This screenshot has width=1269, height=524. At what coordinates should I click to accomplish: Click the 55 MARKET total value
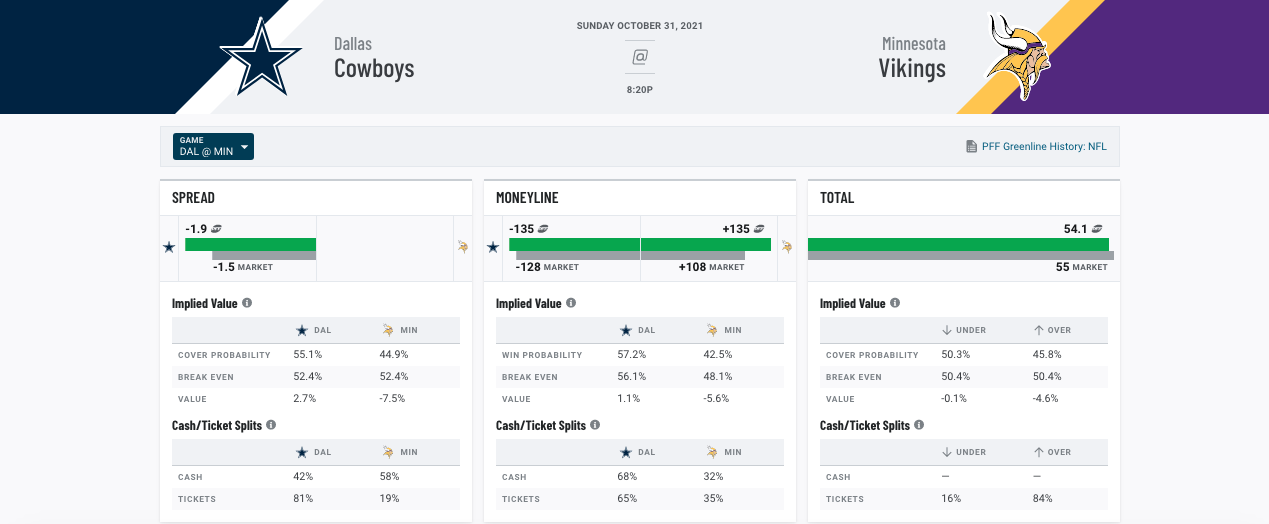click(1082, 267)
